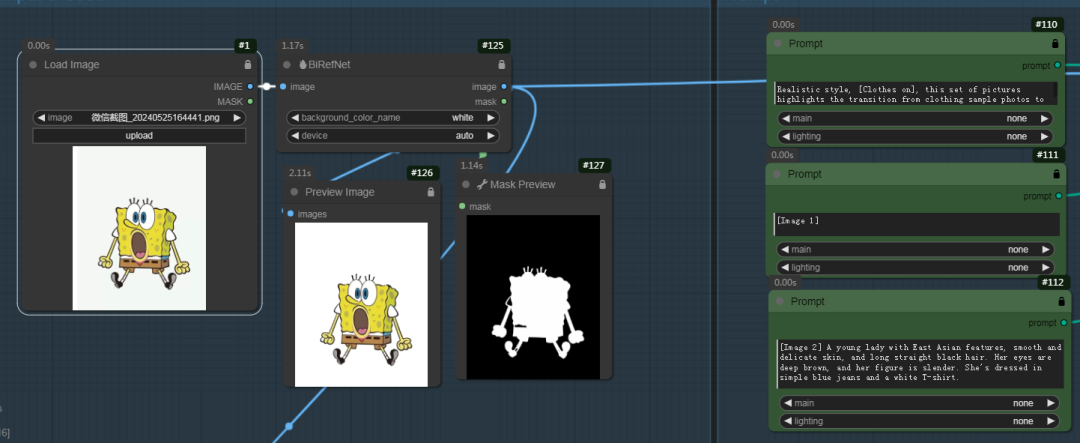Click the lock icon on Prompt node #112
The image size is (1080, 443).
pos(1061,301)
